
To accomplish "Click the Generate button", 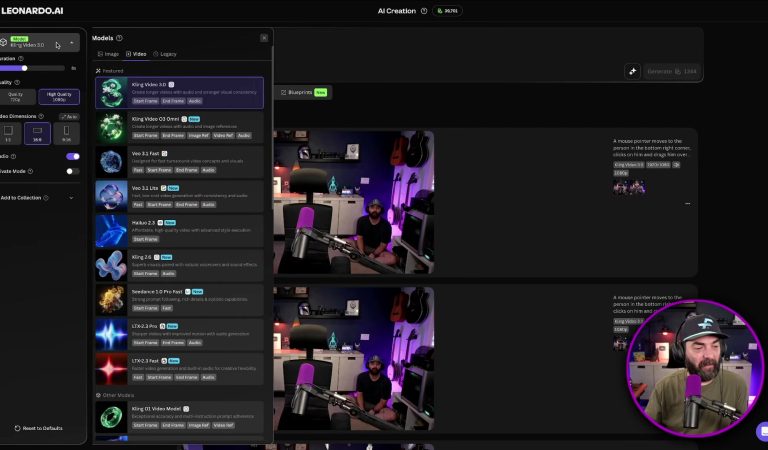I will pyautogui.click(x=672, y=71).
